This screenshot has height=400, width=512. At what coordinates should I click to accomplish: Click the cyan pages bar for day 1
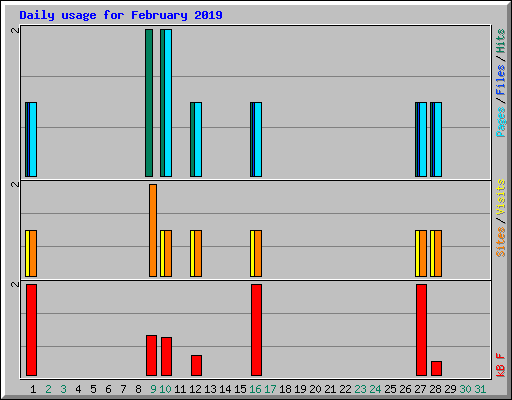33,139
